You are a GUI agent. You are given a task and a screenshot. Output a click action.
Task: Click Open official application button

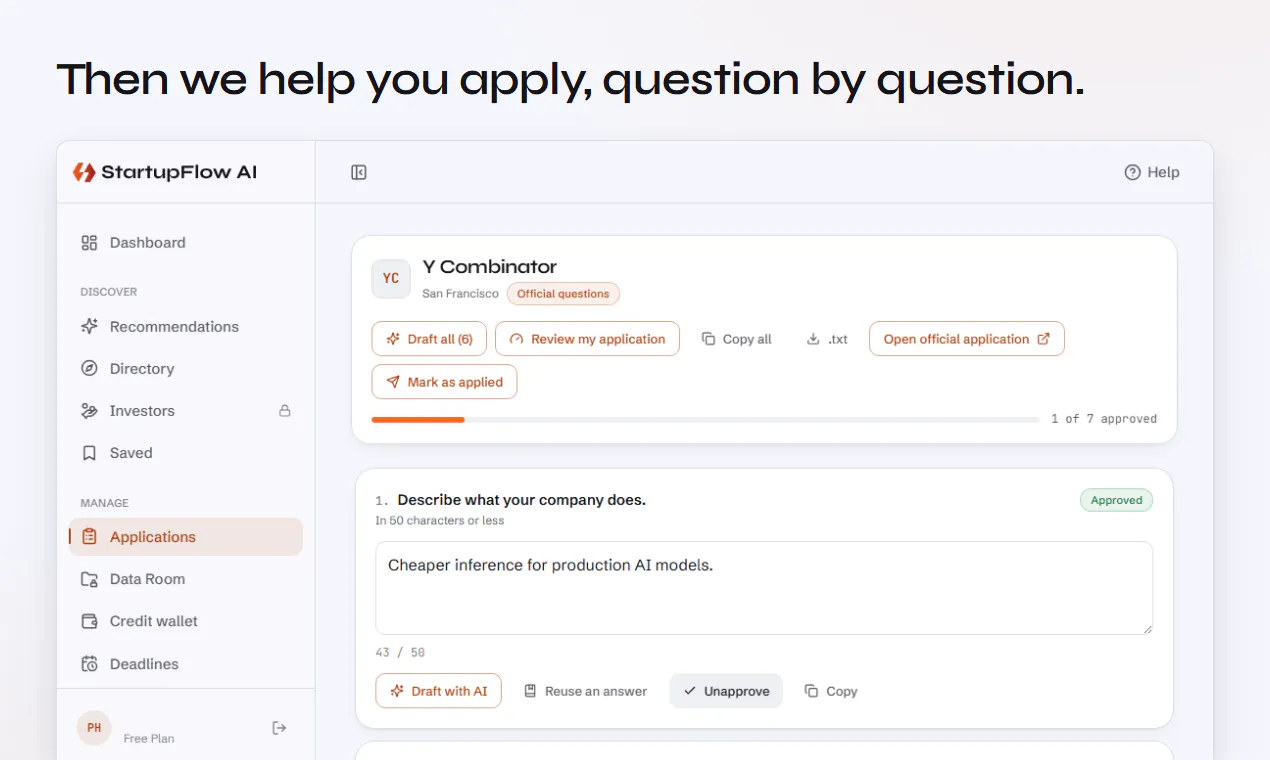point(967,339)
